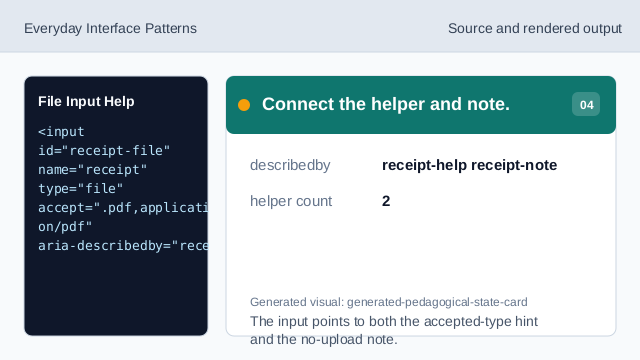
Task: Click the 'Source and rendered output' header text
Action: [535, 29]
